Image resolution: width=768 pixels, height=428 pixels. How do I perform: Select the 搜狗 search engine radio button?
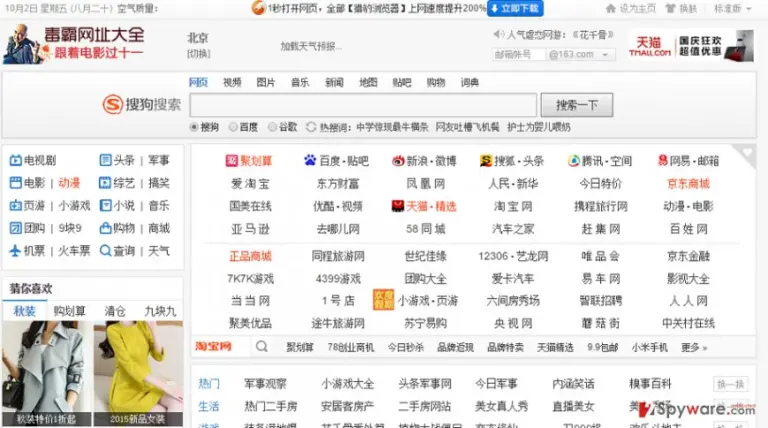click(x=194, y=127)
